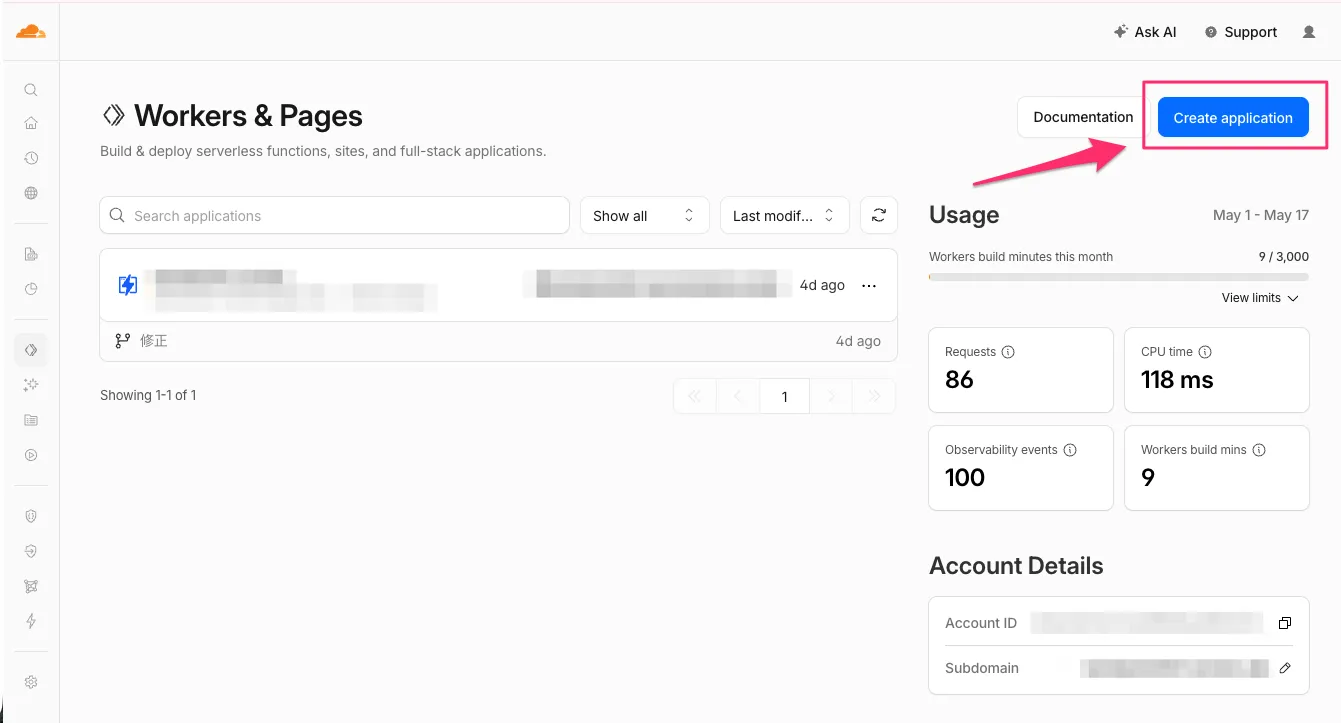Click the 9 / 3,000 usage value

click(x=1283, y=257)
